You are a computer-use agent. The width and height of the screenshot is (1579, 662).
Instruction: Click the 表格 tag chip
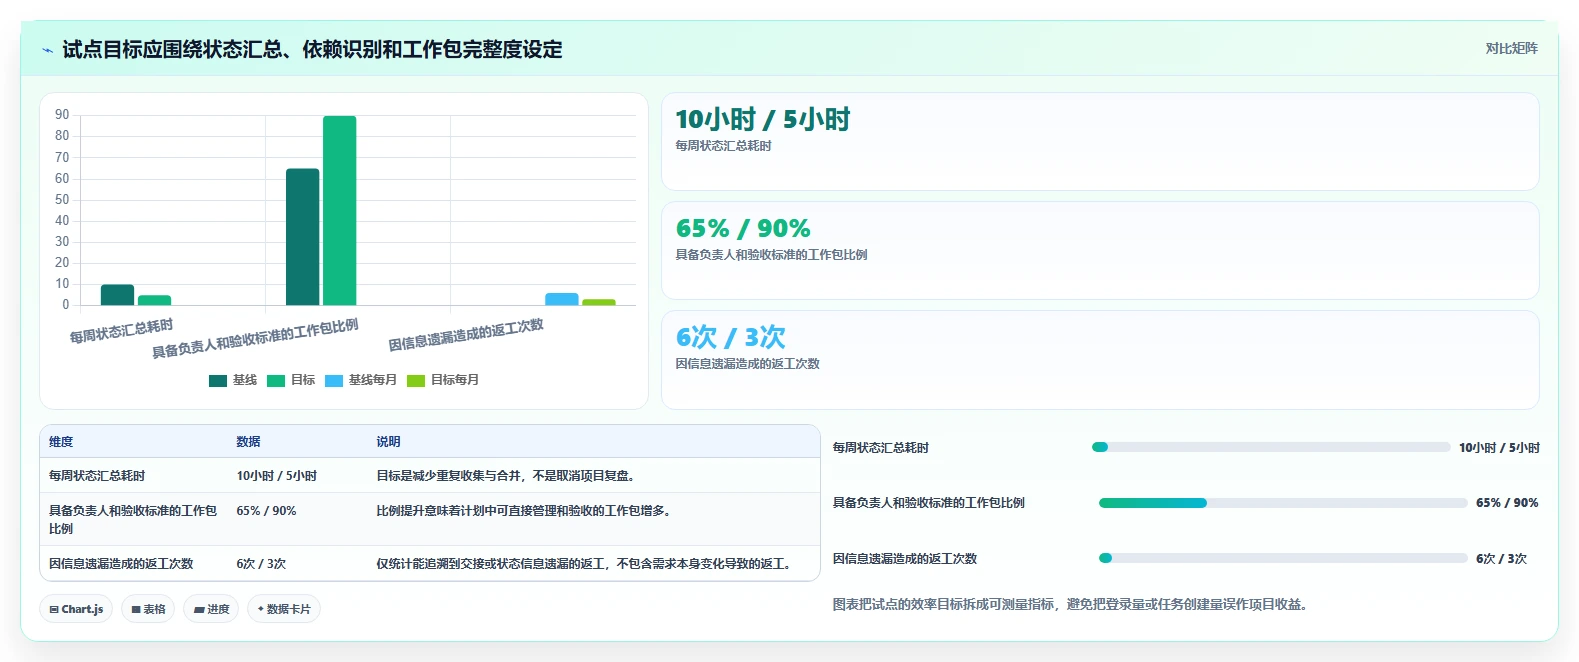coord(149,609)
